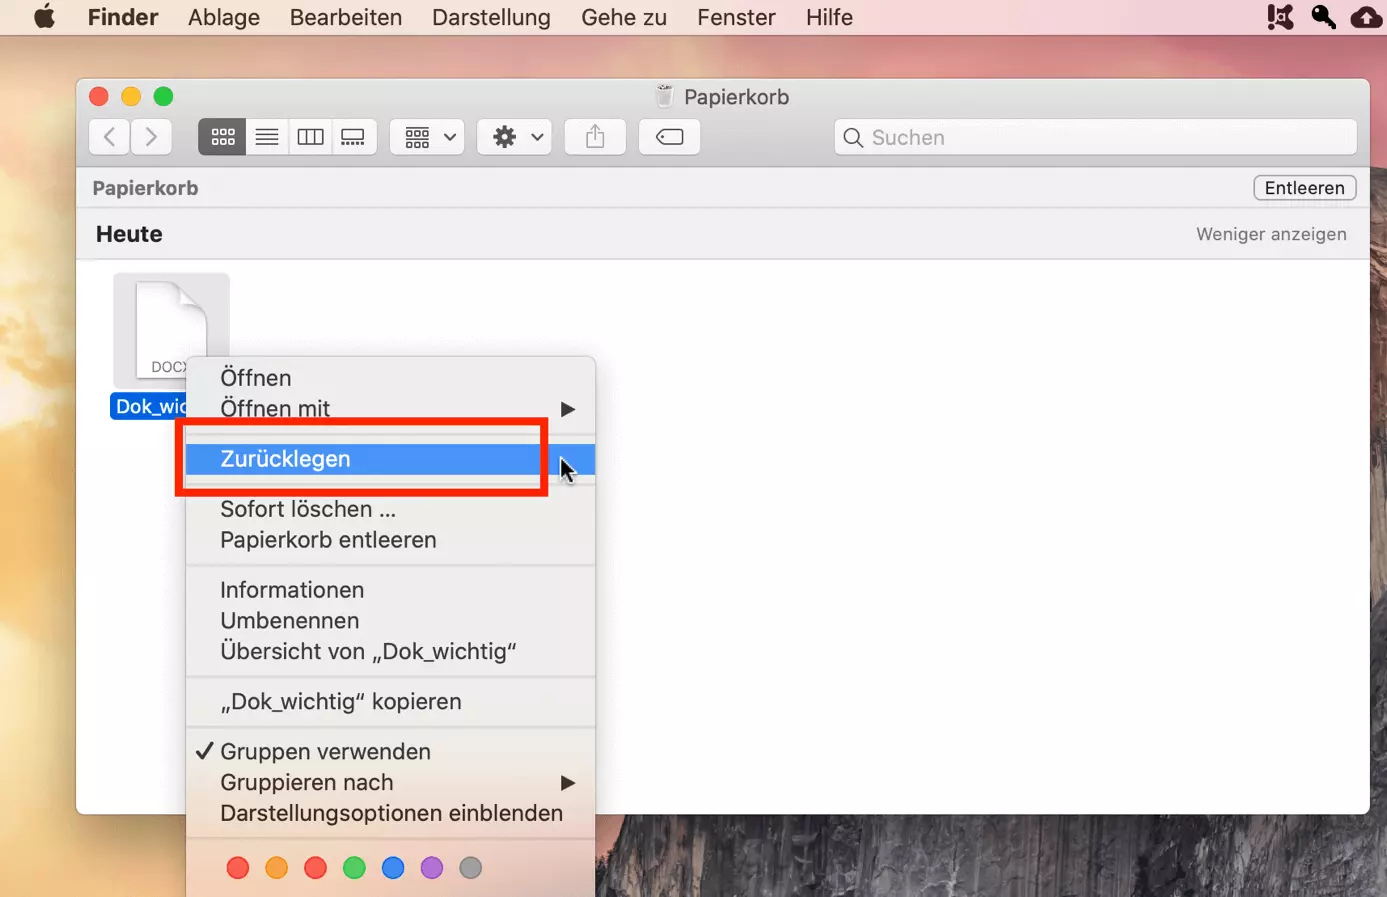Click the cloud upload menu bar icon
This screenshot has width=1387, height=897.
(1366, 17)
